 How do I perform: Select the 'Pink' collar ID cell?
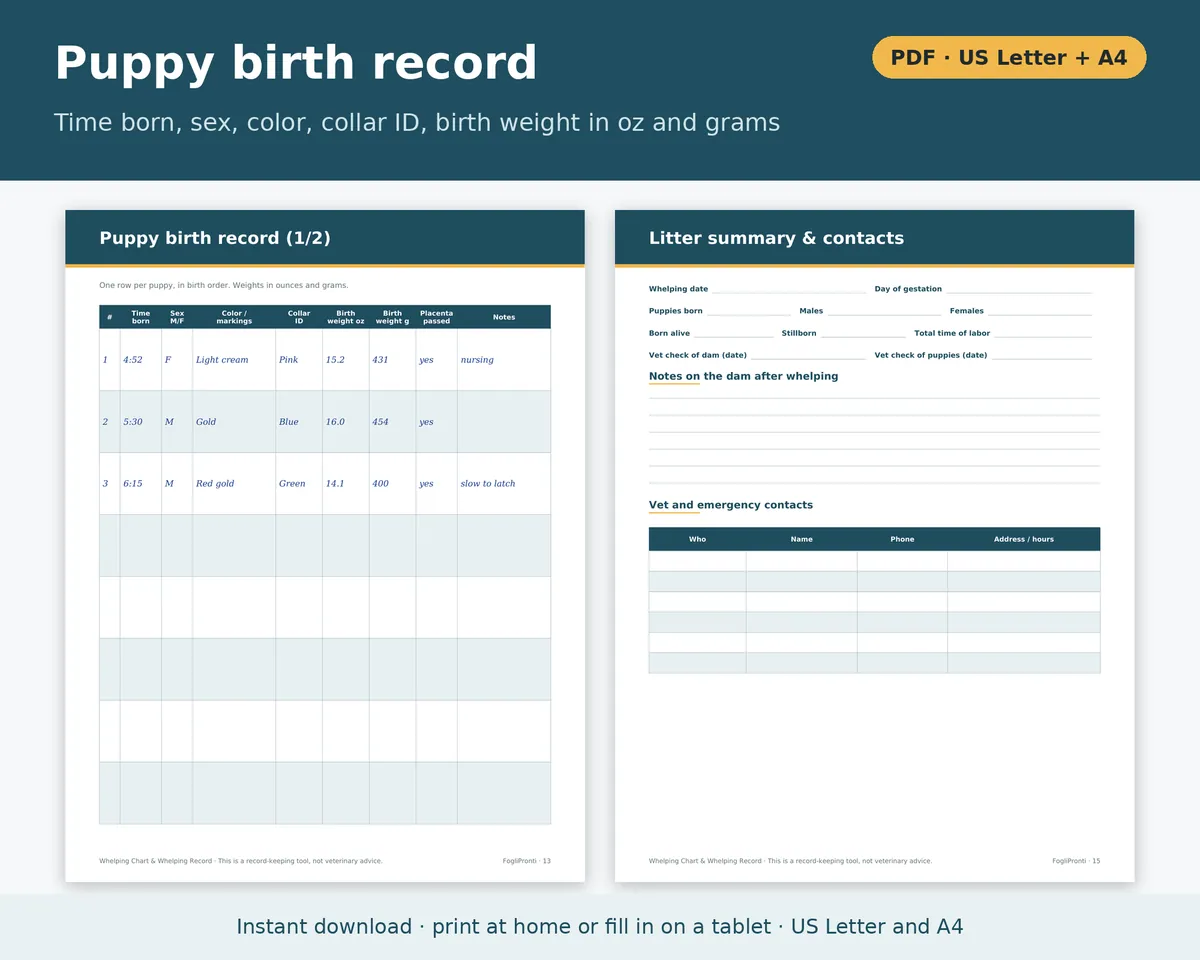tap(299, 360)
